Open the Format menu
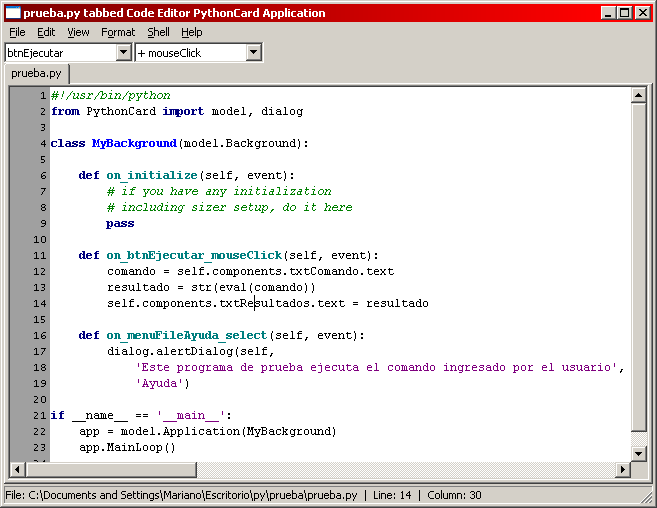This screenshot has height=508, width=657. pyautogui.click(x=118, y=32)
